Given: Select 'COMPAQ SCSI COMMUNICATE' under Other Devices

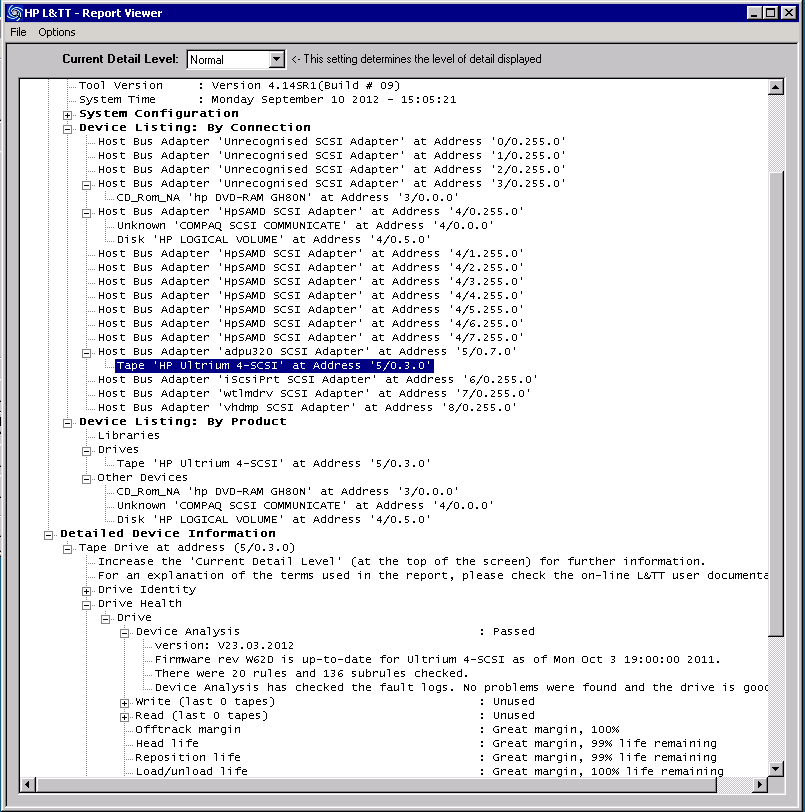Looking at the screenshot, I should (305, 505).
